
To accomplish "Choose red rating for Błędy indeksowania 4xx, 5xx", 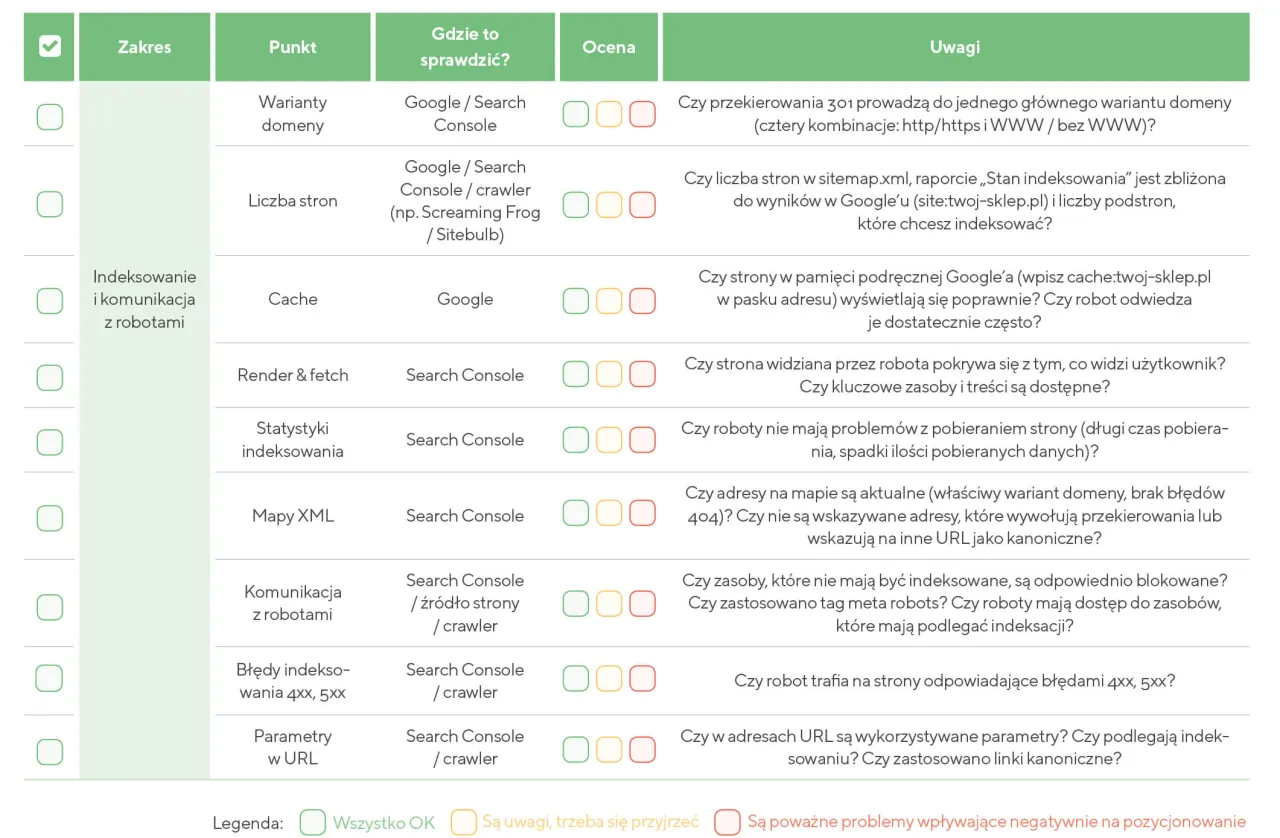I will point(642,679).
